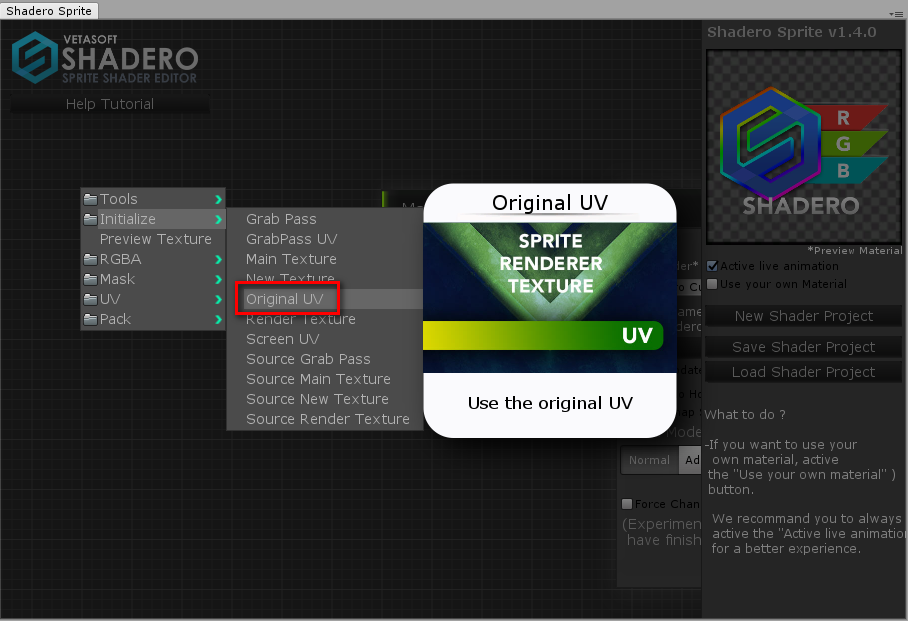This screenshot has width=908, height=621.
Task: Select the Normal blend mode button
Action: point(649,461)
